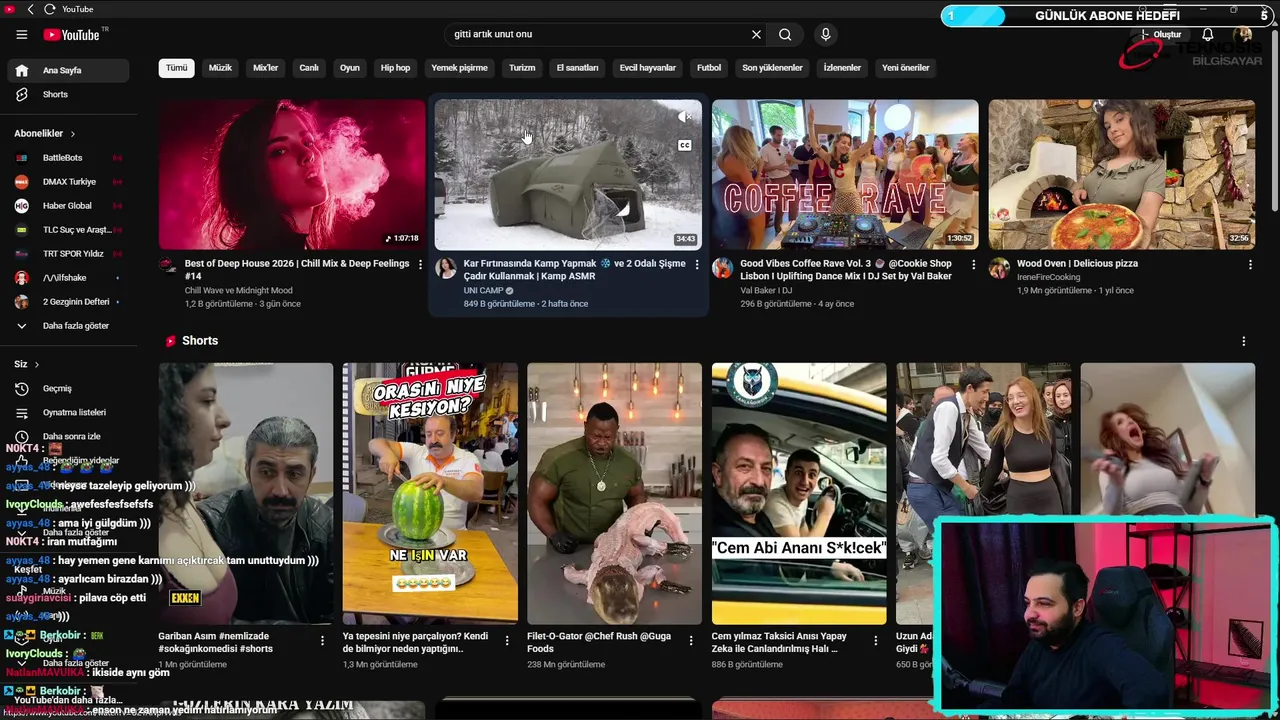The image size is (1280, 720).
Task: Open the Wood Oven pizza thumbnail
Action: tap(1122, 174)
